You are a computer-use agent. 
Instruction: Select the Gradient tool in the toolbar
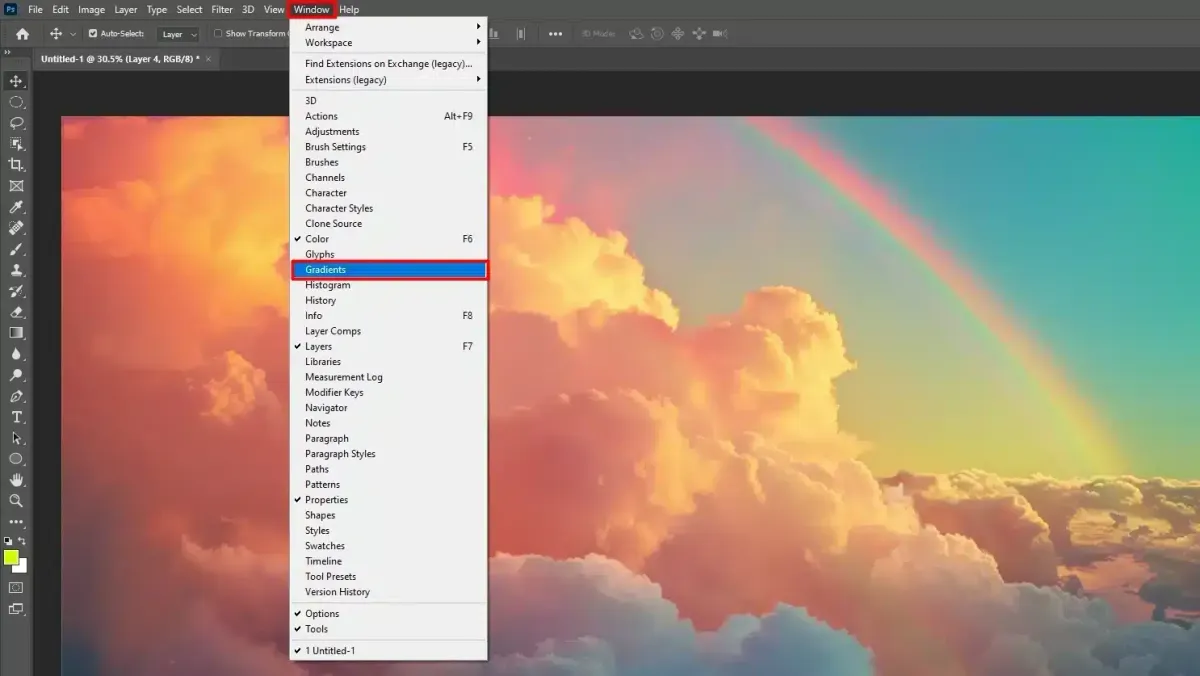click(16, 333)
